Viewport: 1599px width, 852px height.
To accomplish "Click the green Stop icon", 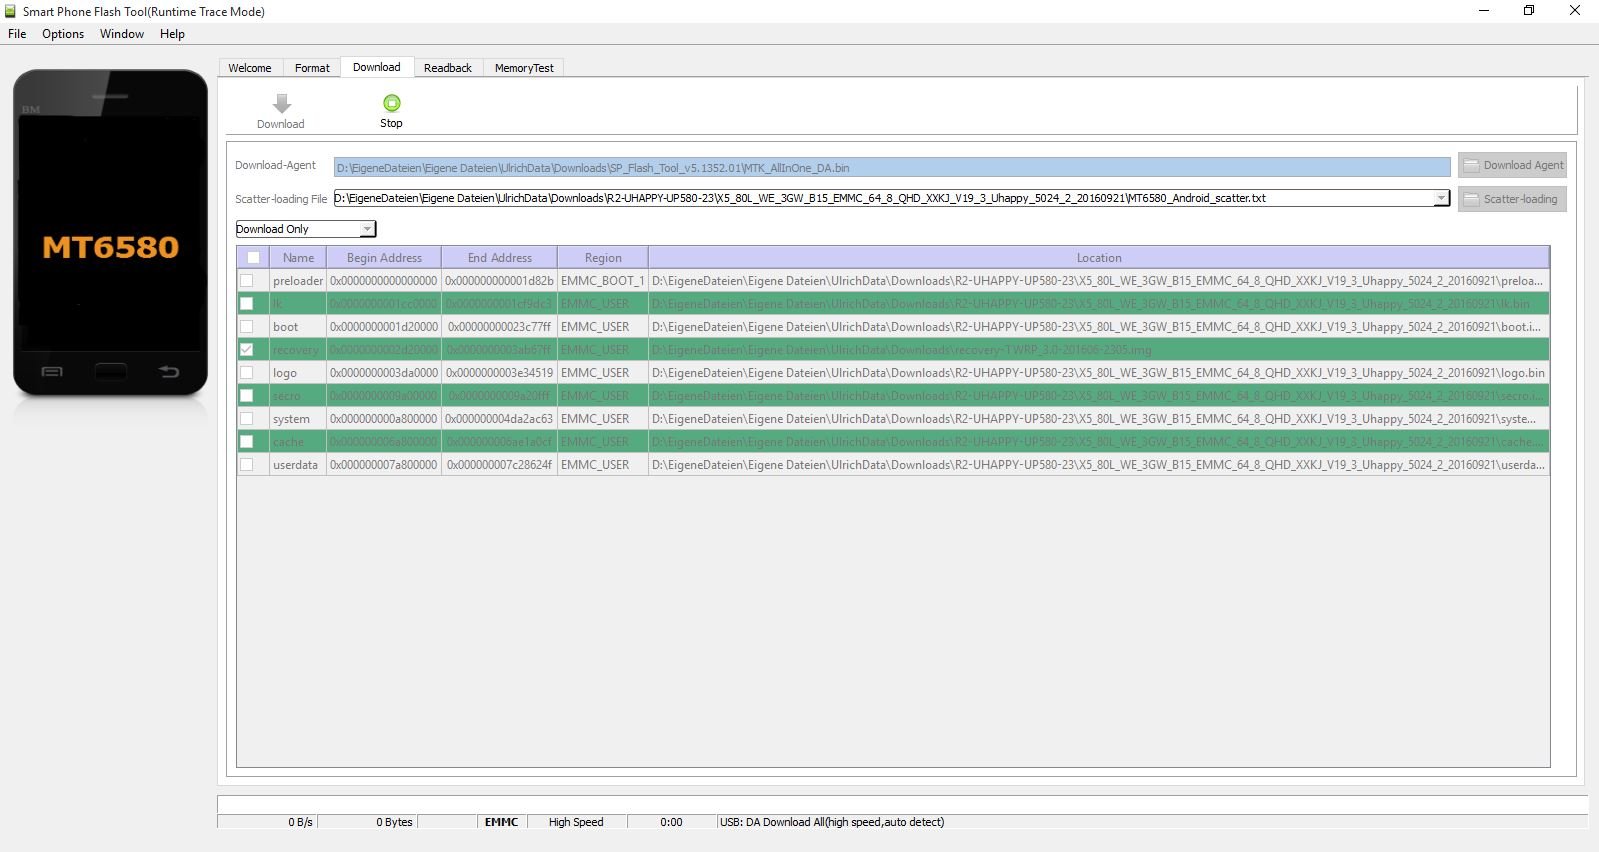I will click(391, 103).
